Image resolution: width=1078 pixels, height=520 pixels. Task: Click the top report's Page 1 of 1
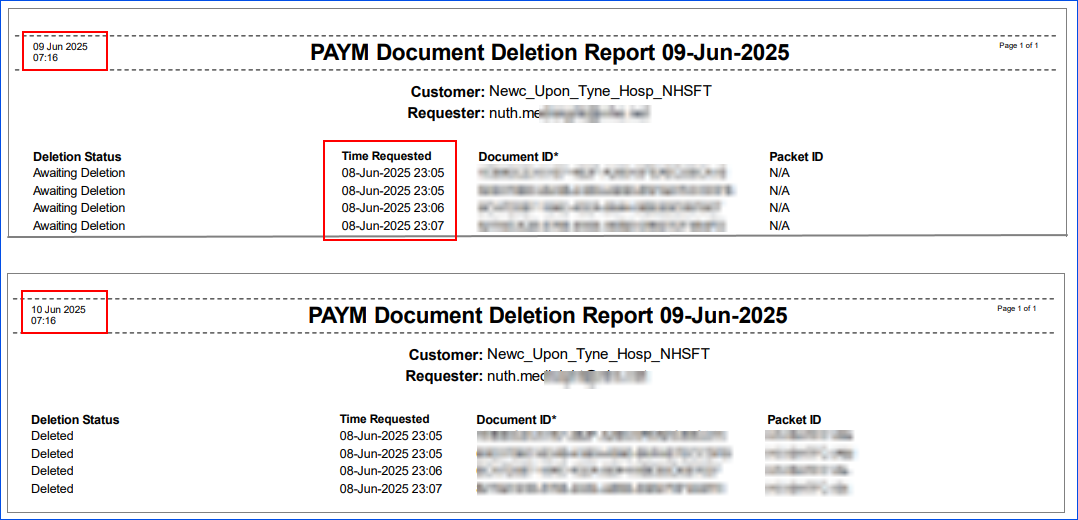point(1018,46)
